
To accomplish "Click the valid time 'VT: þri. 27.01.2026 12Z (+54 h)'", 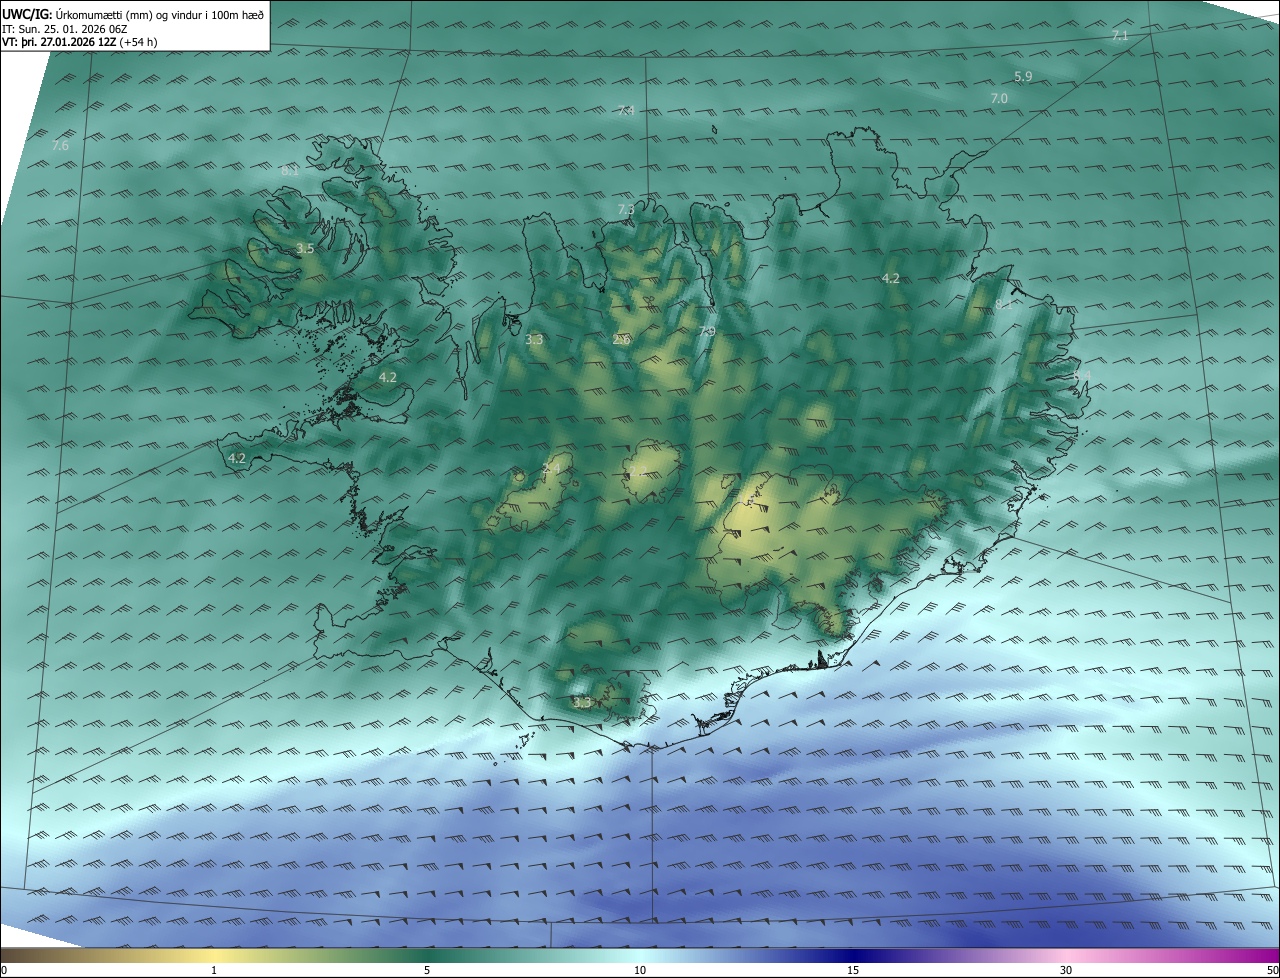I will point(80,42).
